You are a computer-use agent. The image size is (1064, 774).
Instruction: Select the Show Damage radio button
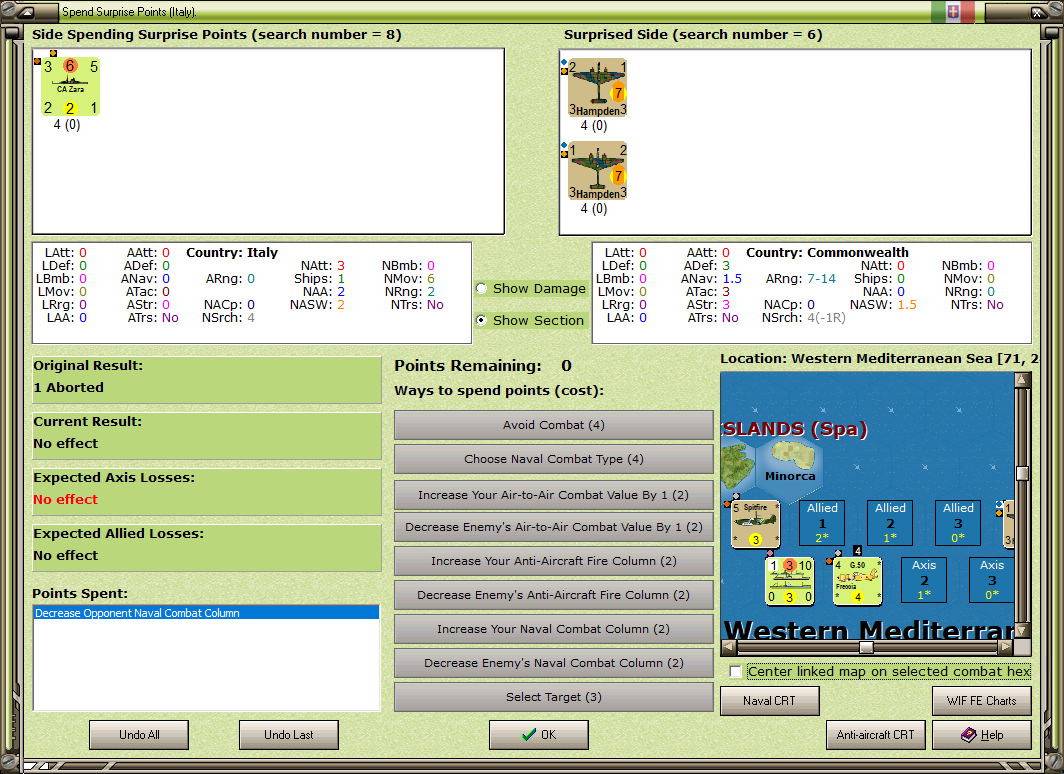(481, 288)
